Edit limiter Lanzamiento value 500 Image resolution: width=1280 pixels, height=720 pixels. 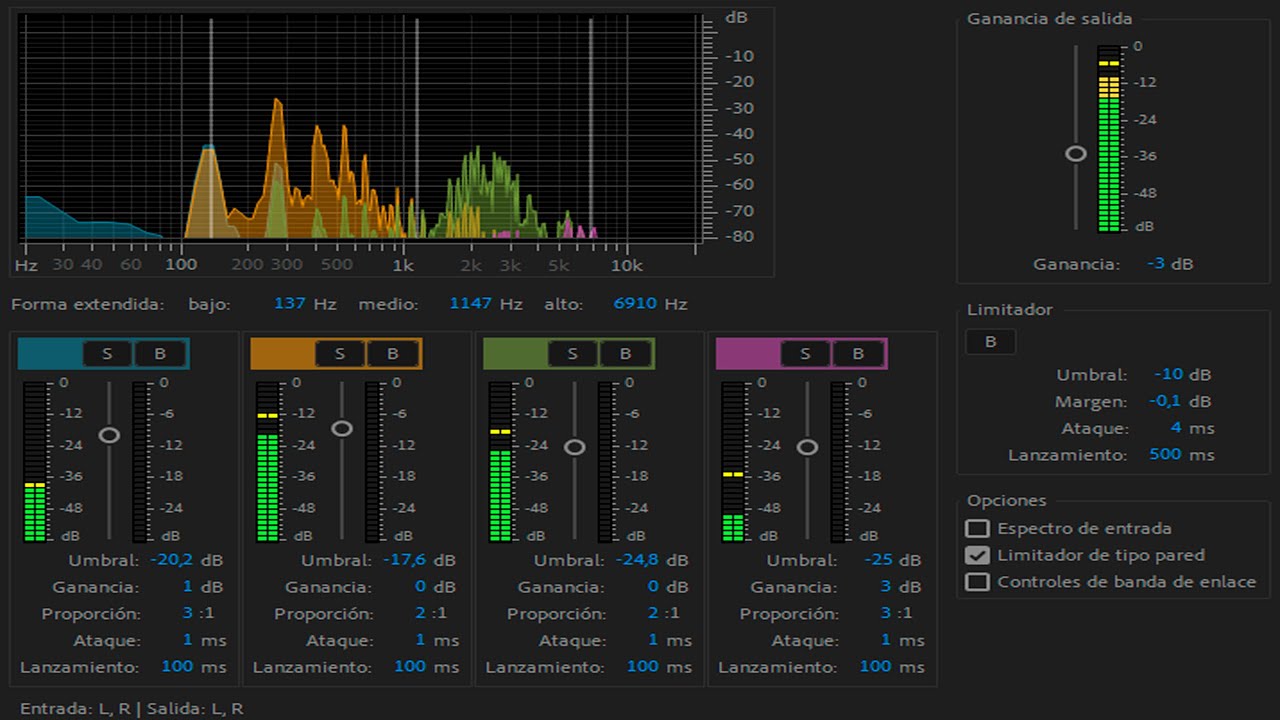pos(1166,454)
